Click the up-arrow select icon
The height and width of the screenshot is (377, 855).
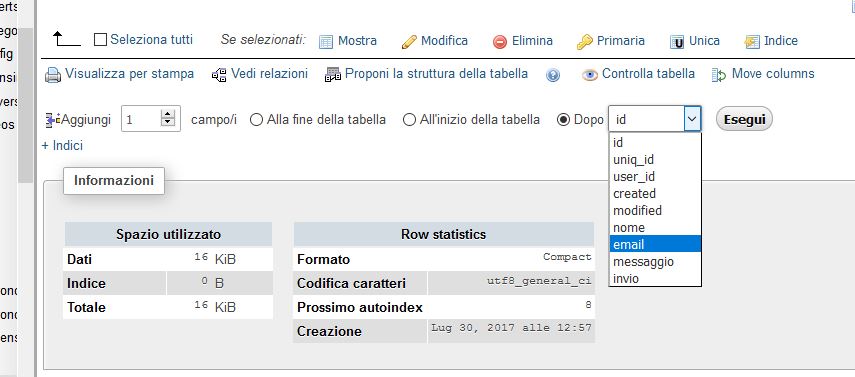click(x=67, y=39)
